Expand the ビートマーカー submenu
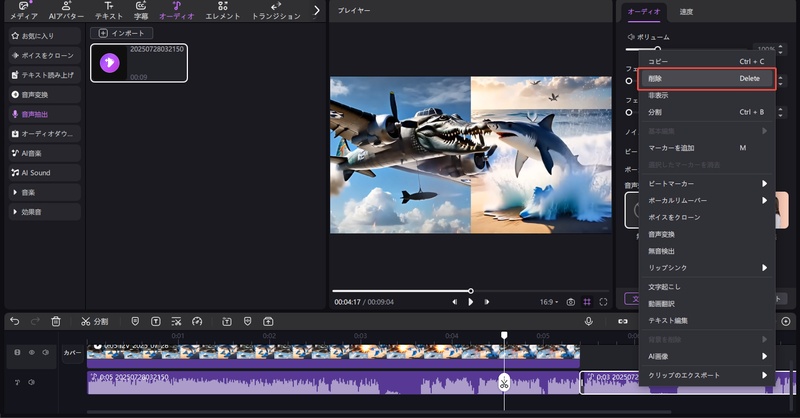This screenshot has height=418, width=800. (707, 184)
